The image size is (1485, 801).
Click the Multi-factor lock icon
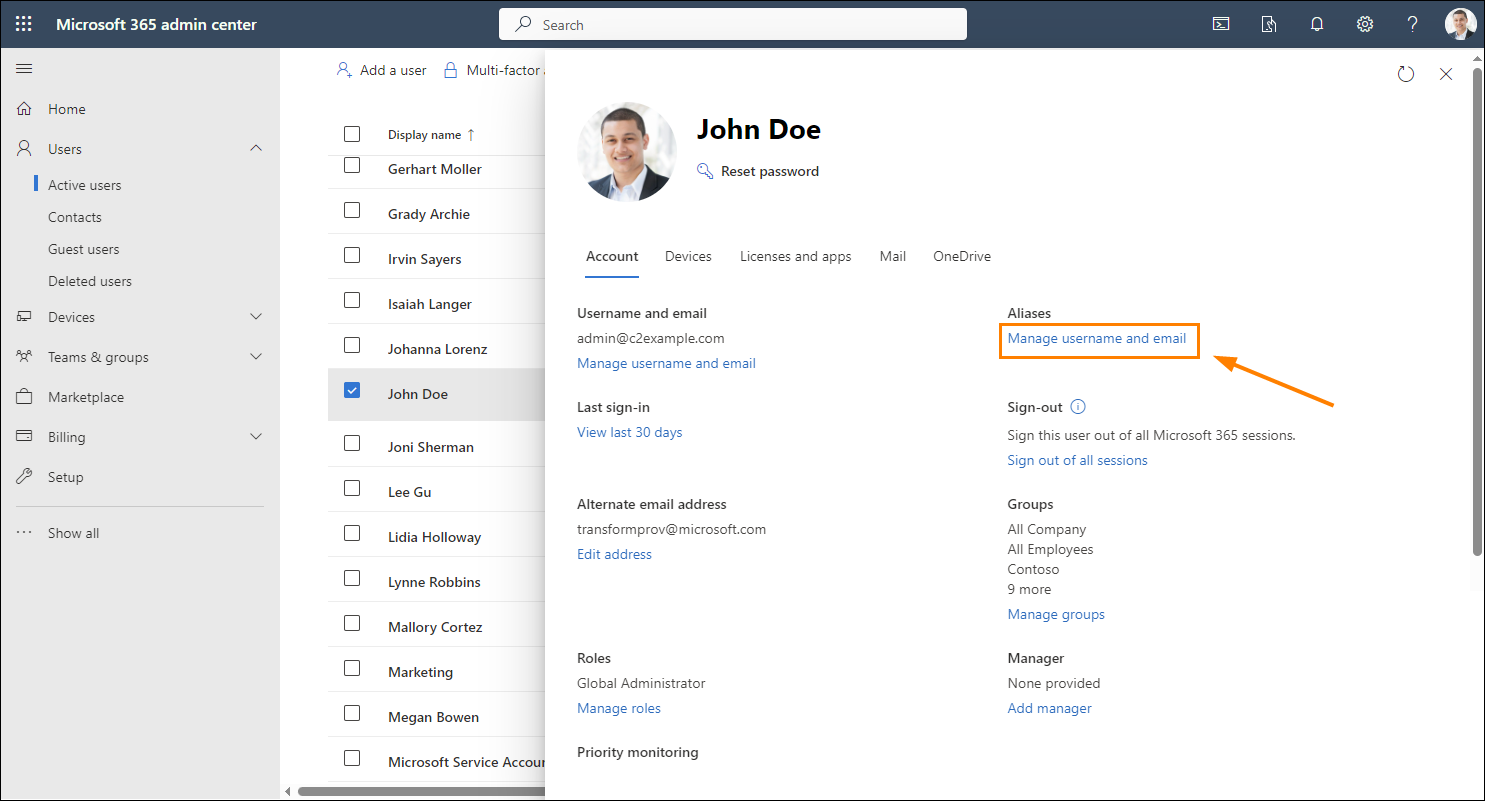coord(450,70)
